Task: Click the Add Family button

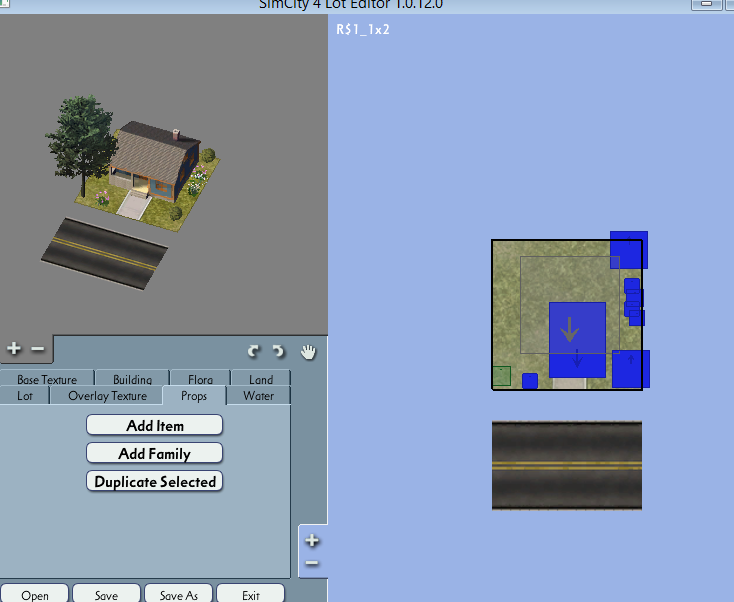Action: pos(154,453)
